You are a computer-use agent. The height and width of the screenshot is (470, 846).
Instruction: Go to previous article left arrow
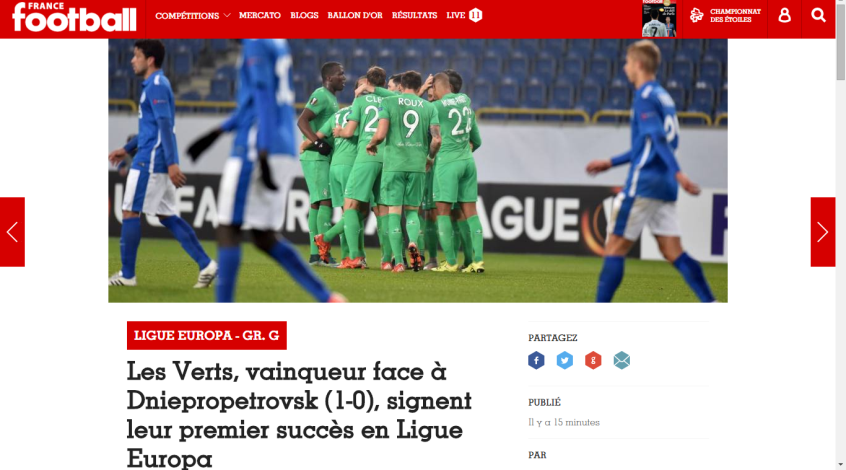12,232
